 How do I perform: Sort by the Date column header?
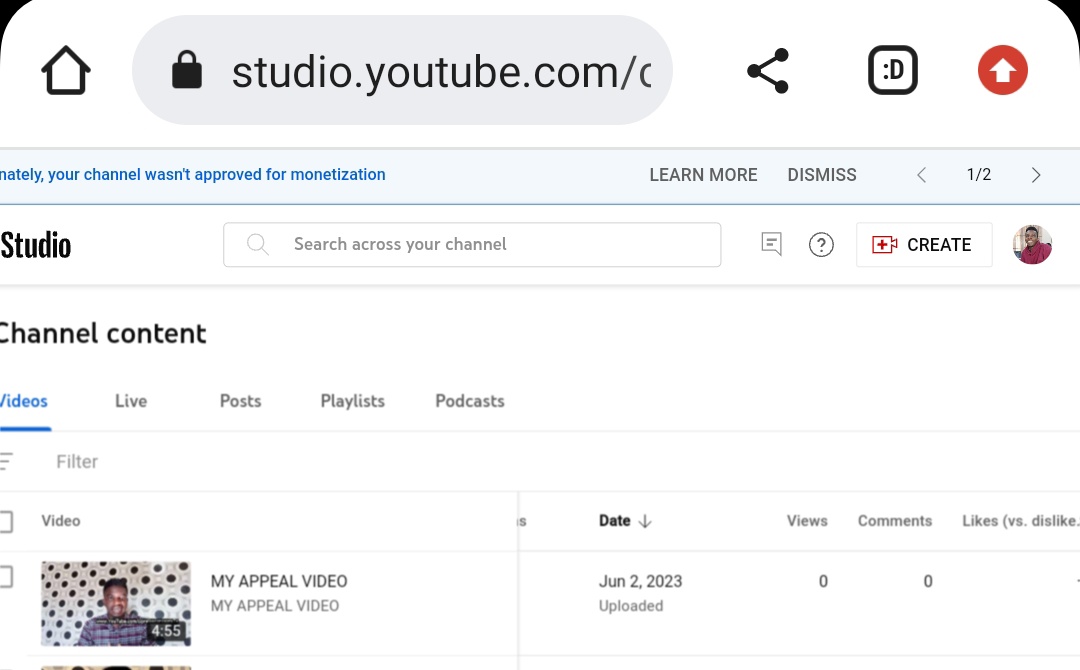point(614,521)
